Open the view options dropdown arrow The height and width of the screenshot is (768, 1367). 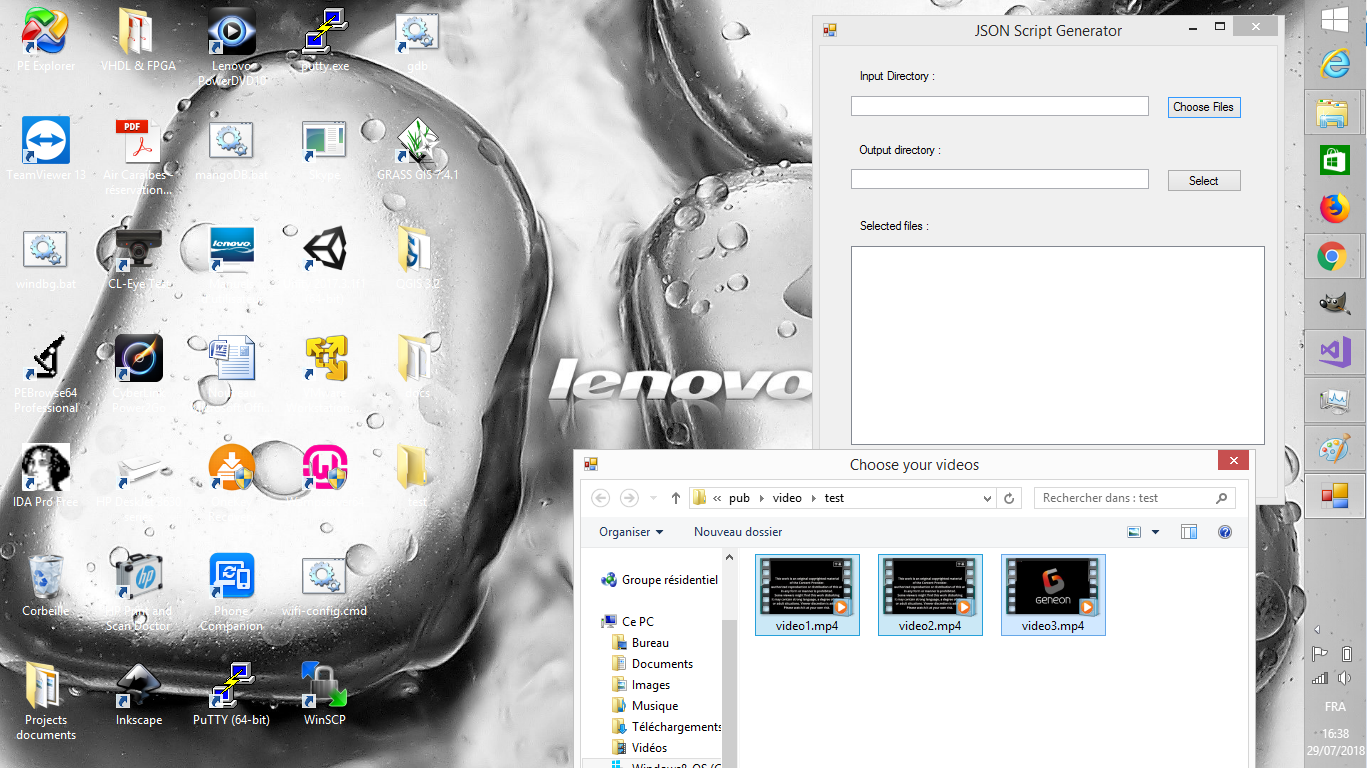(x=1156, y=532)
